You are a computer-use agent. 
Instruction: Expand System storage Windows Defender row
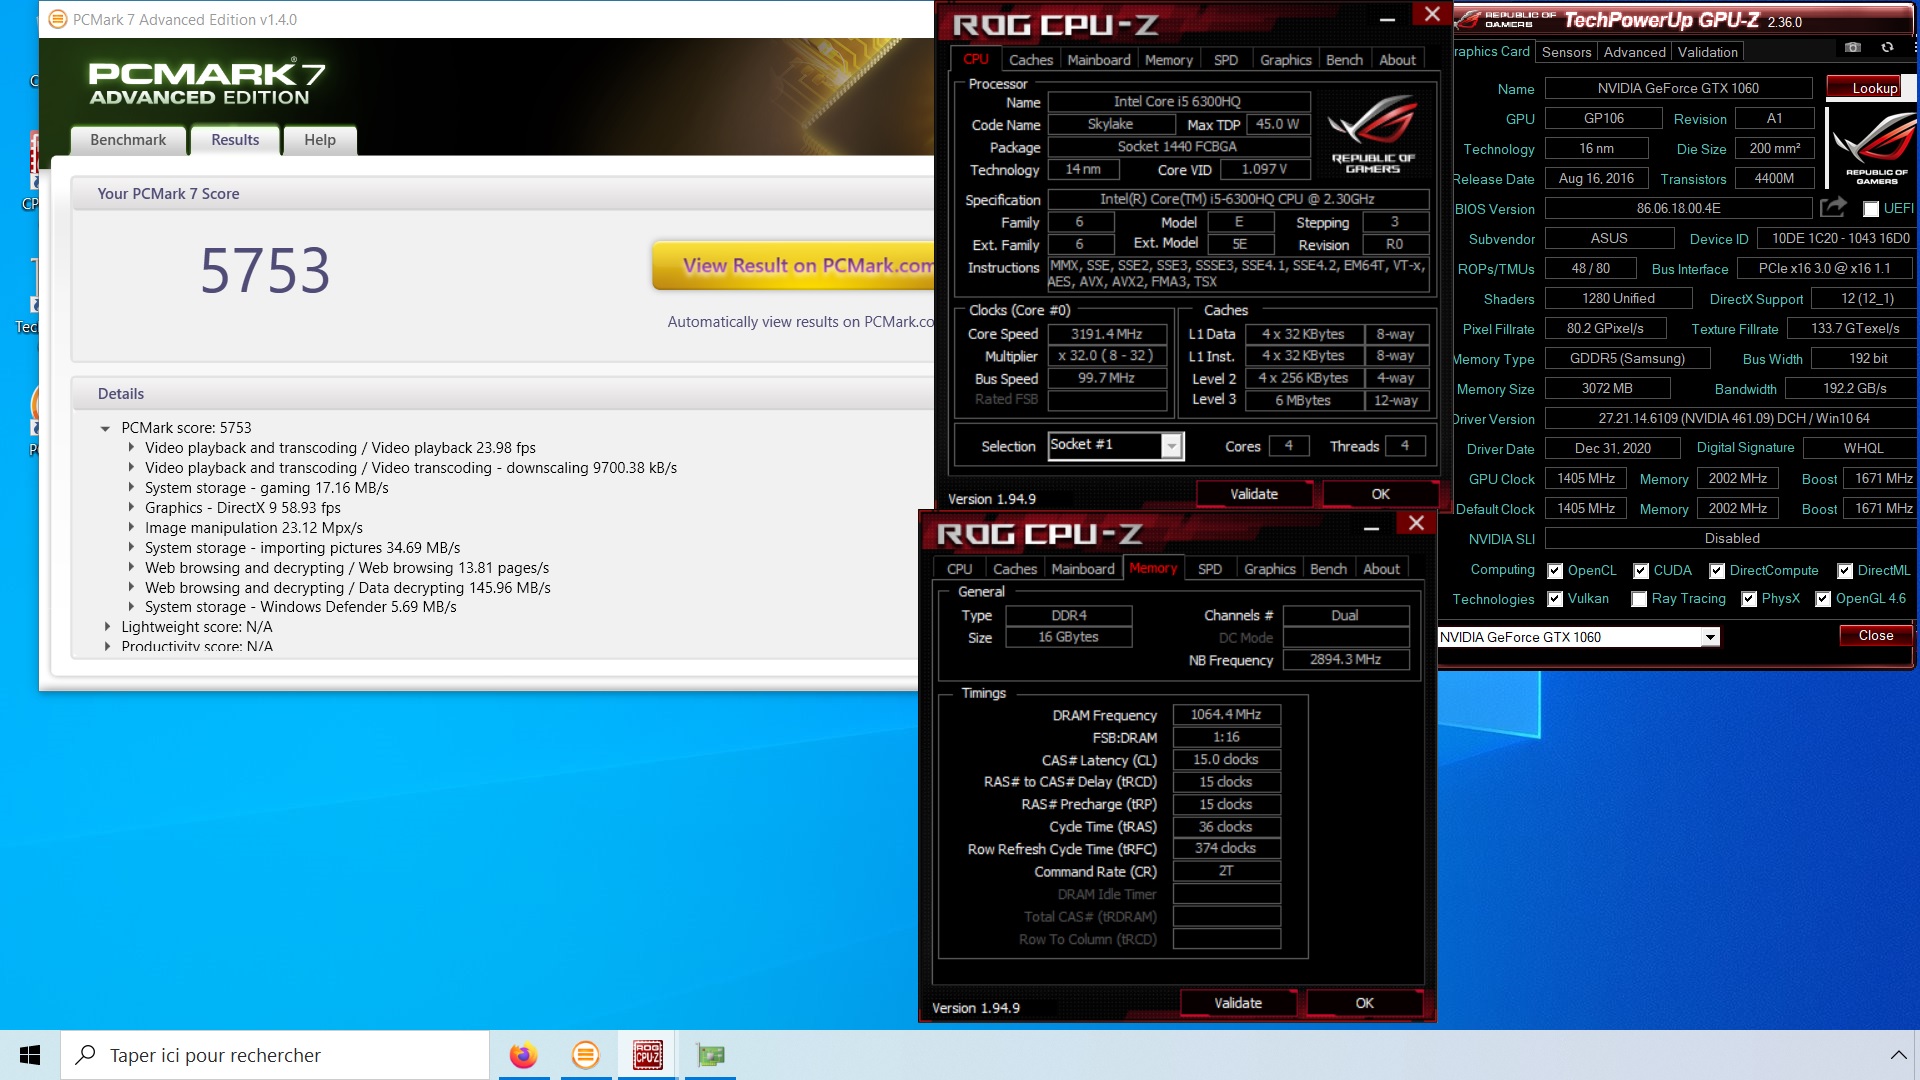coord(131,607)
